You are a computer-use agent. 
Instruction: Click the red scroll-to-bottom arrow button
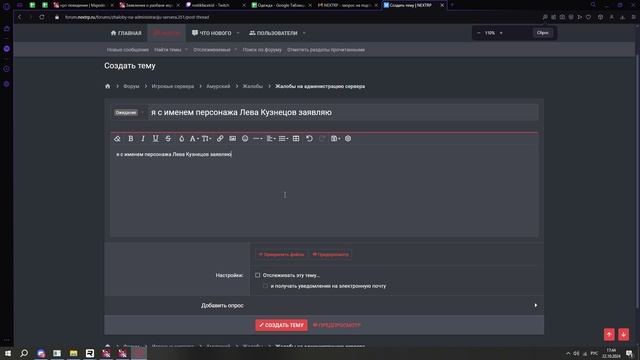623,335
